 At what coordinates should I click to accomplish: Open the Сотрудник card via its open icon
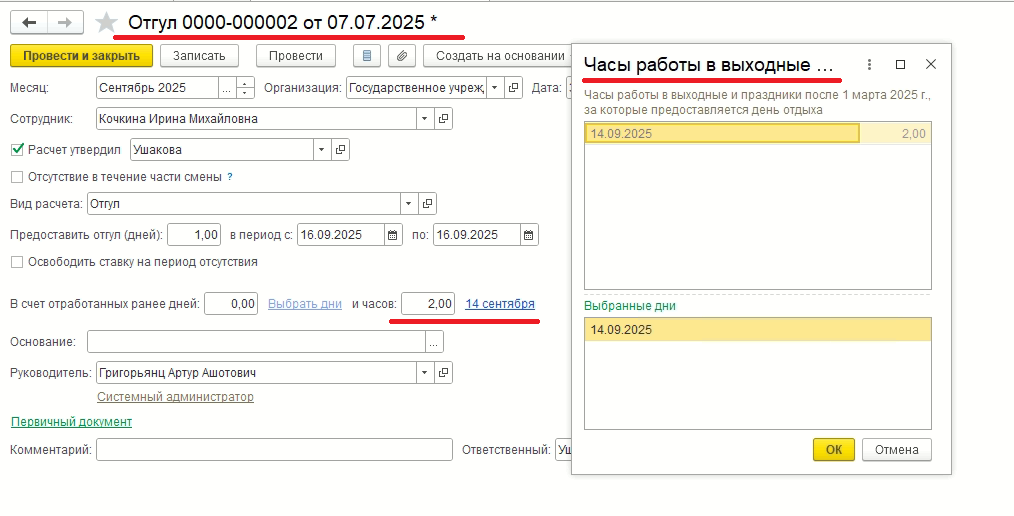[x=444, y=119]
